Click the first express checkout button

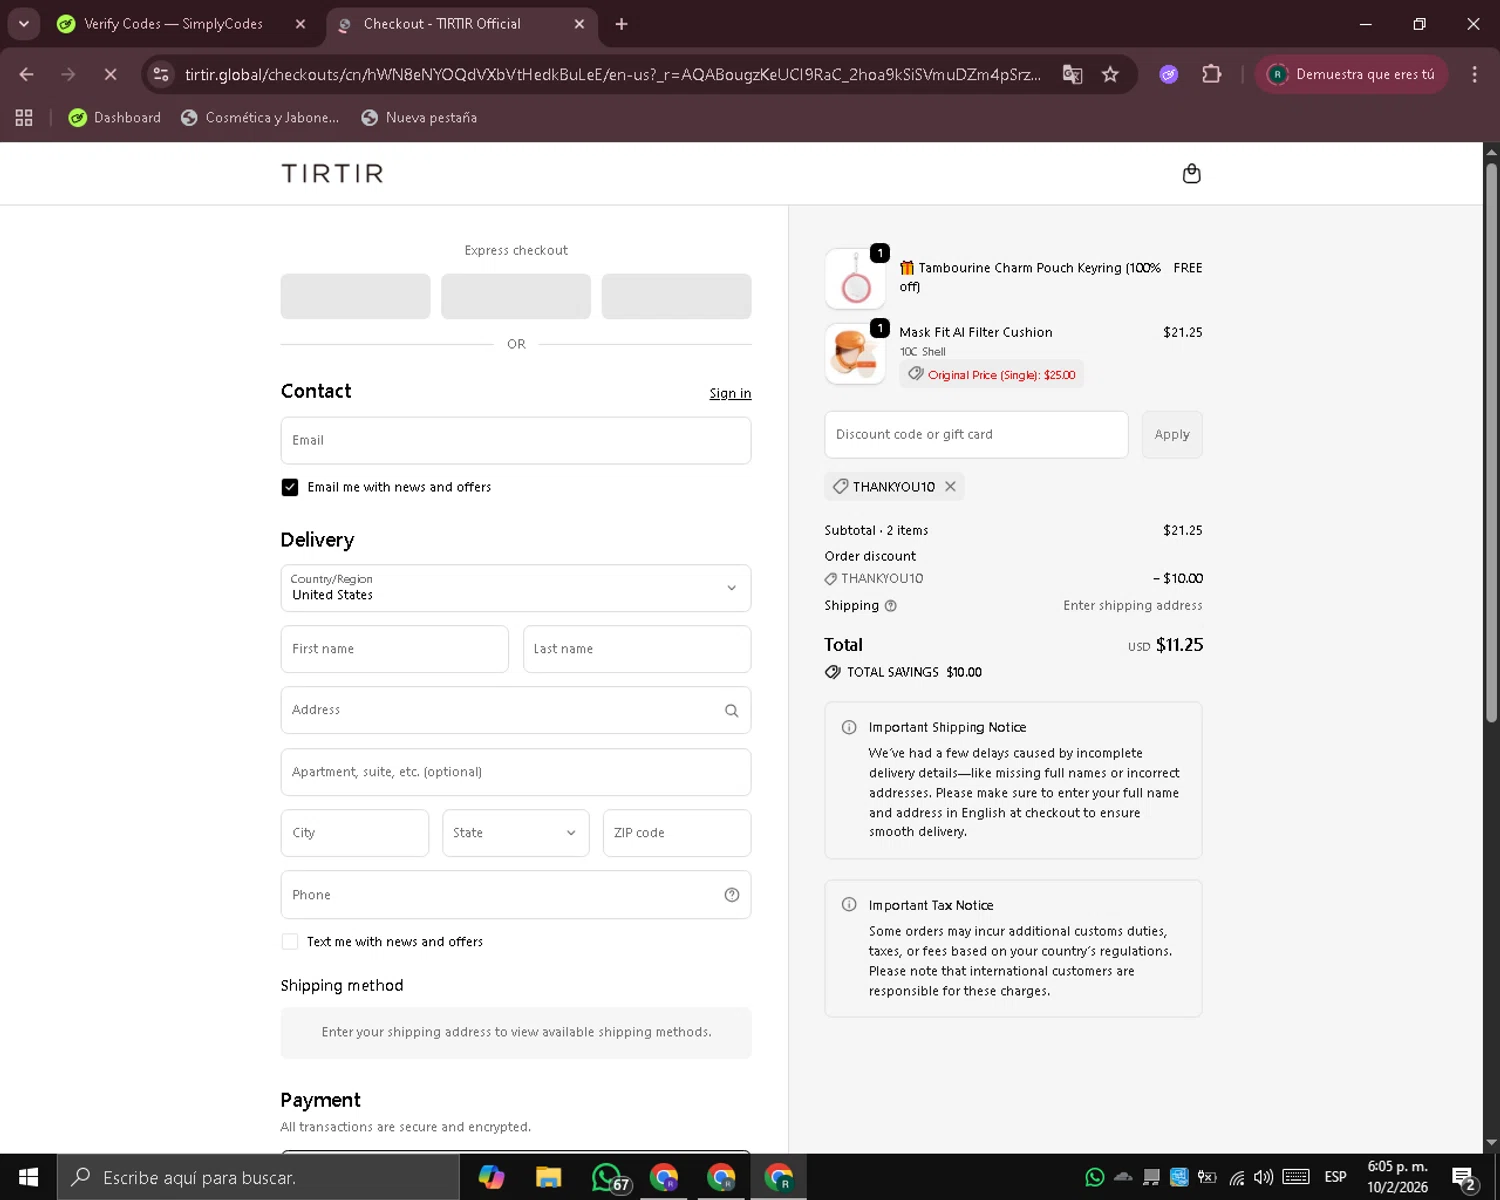click(x=355, y=296)
